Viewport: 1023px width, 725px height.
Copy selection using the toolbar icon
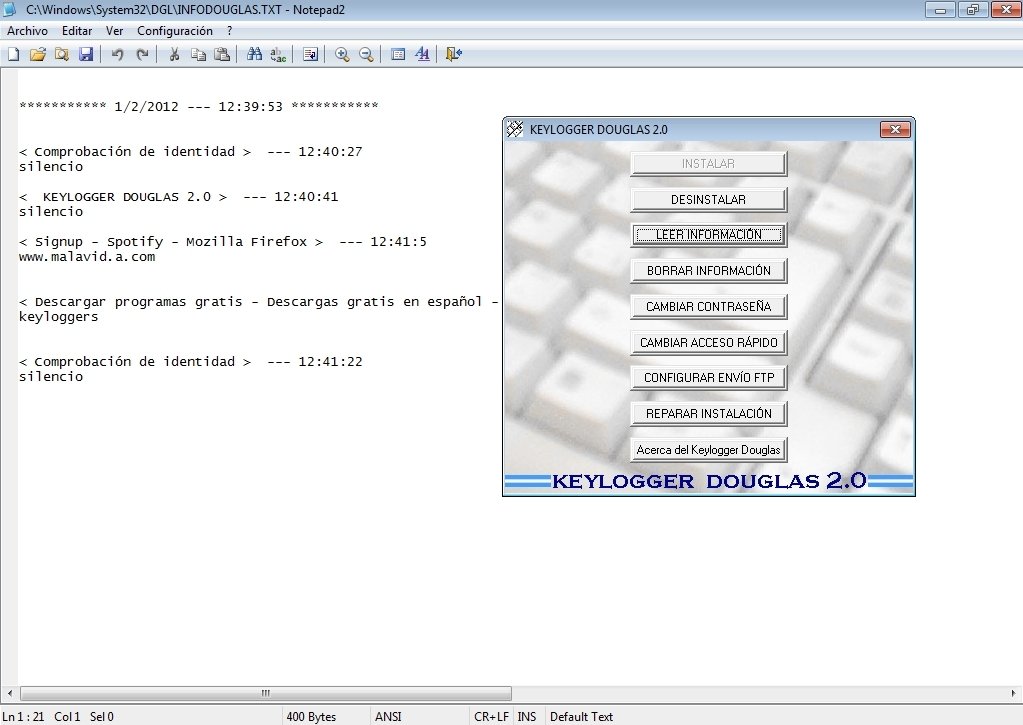click(x=198, y=55)
